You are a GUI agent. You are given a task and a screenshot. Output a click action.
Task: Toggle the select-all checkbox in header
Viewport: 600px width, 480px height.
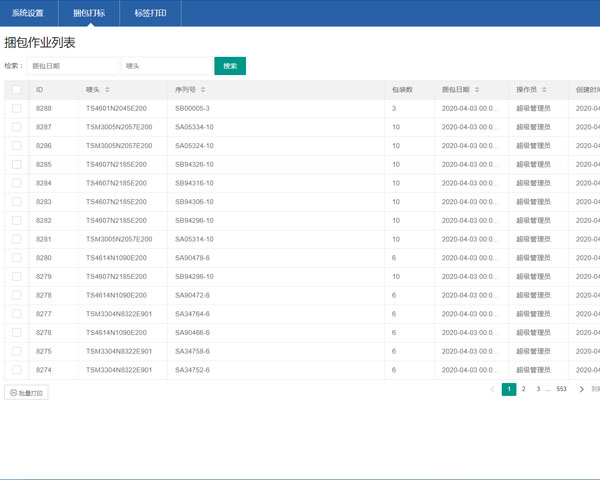[x=16, y=90]
